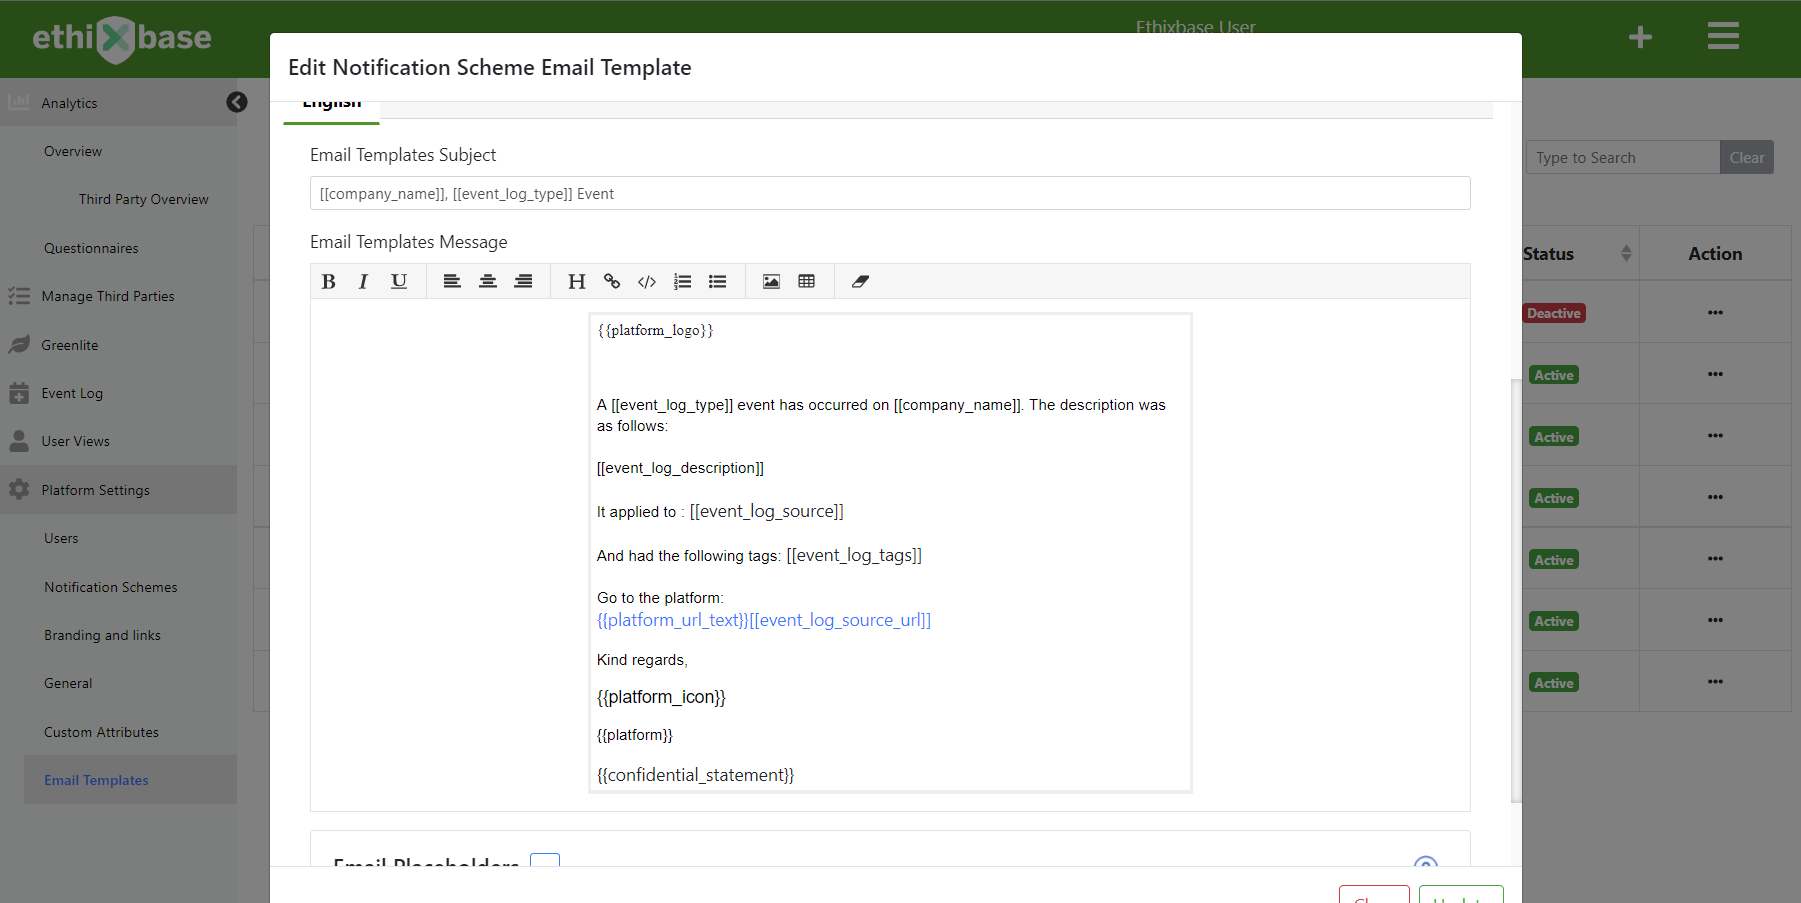Open Questionnaires in the sidebar
The width and height of the screenshot is (1801, 903).
pyautogui.click(x=91, y=248)
